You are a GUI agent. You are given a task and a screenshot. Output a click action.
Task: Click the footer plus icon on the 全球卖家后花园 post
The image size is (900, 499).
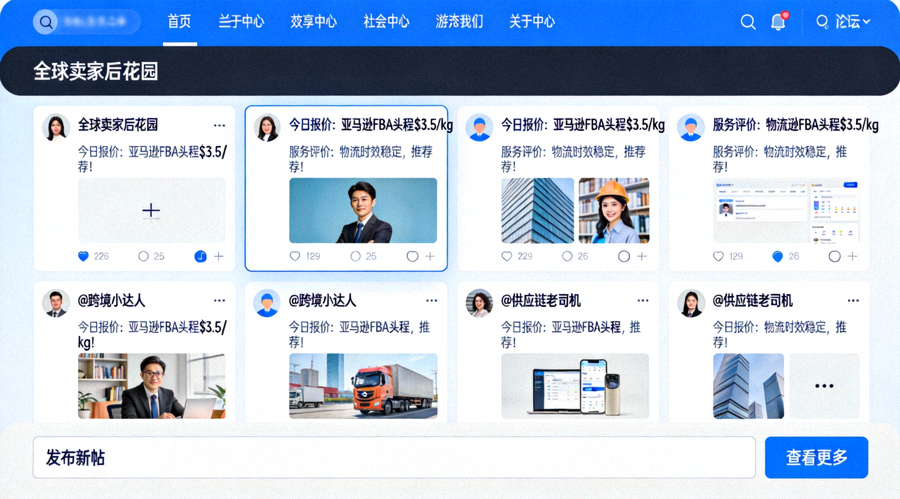[219, 256]
